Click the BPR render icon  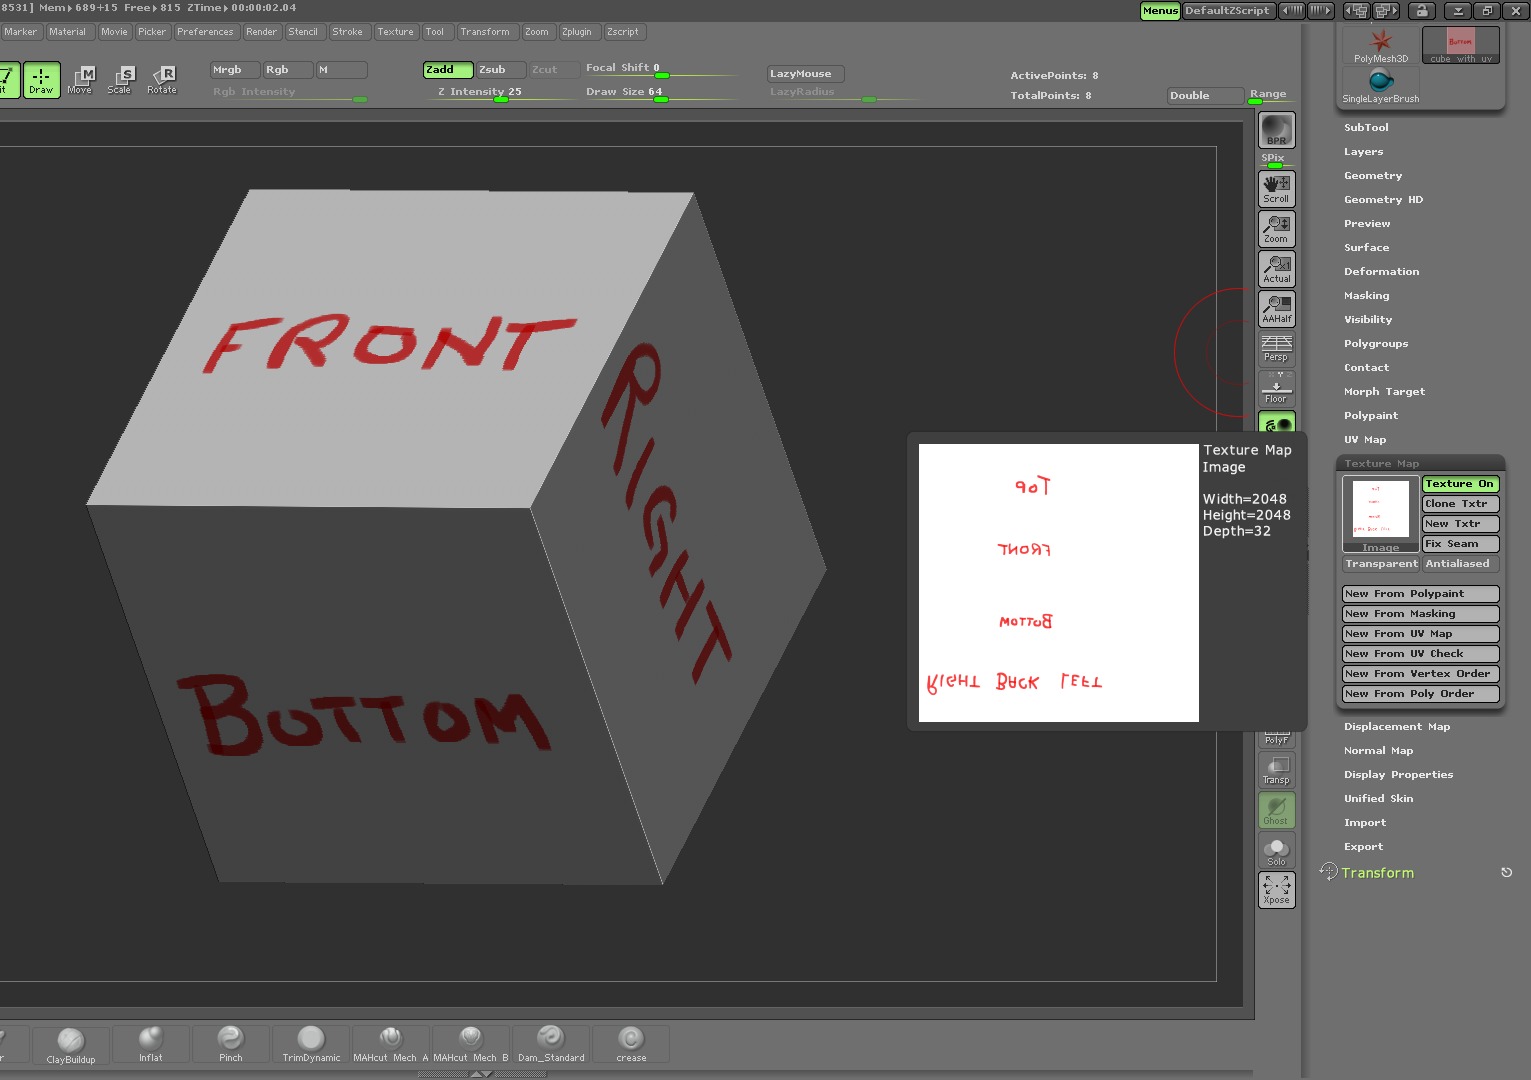click(x=1276, y=130)
